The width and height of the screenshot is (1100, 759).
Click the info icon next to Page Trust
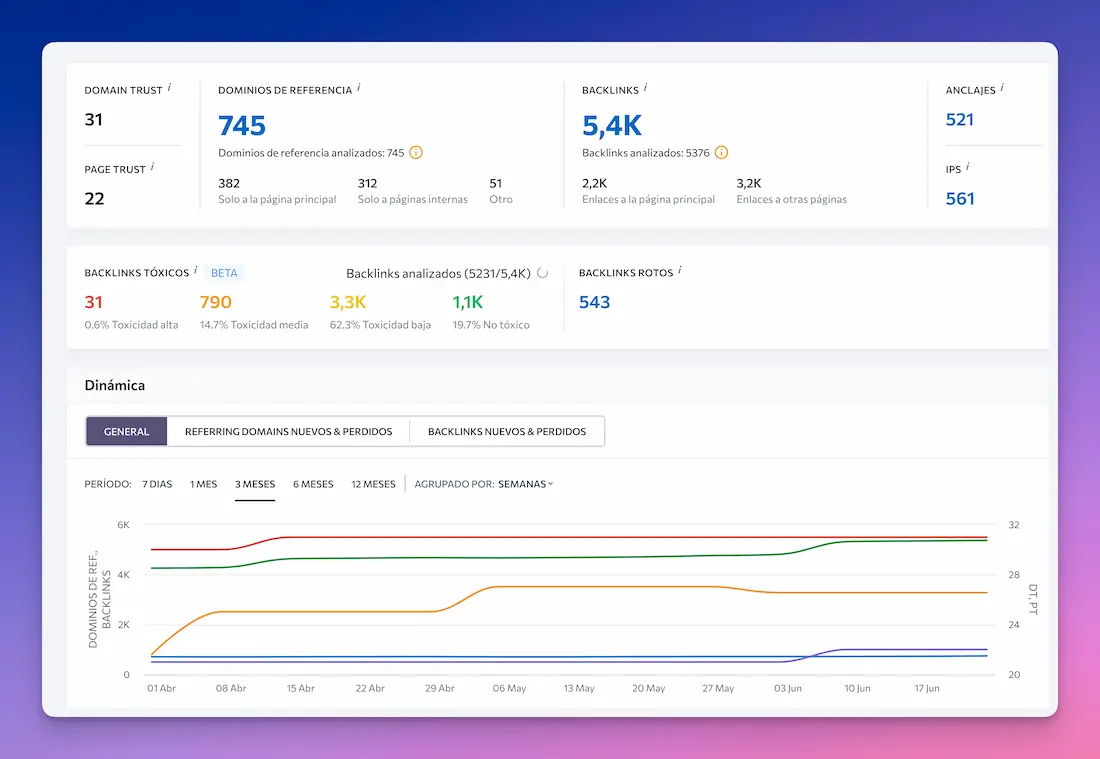(152, 167)
